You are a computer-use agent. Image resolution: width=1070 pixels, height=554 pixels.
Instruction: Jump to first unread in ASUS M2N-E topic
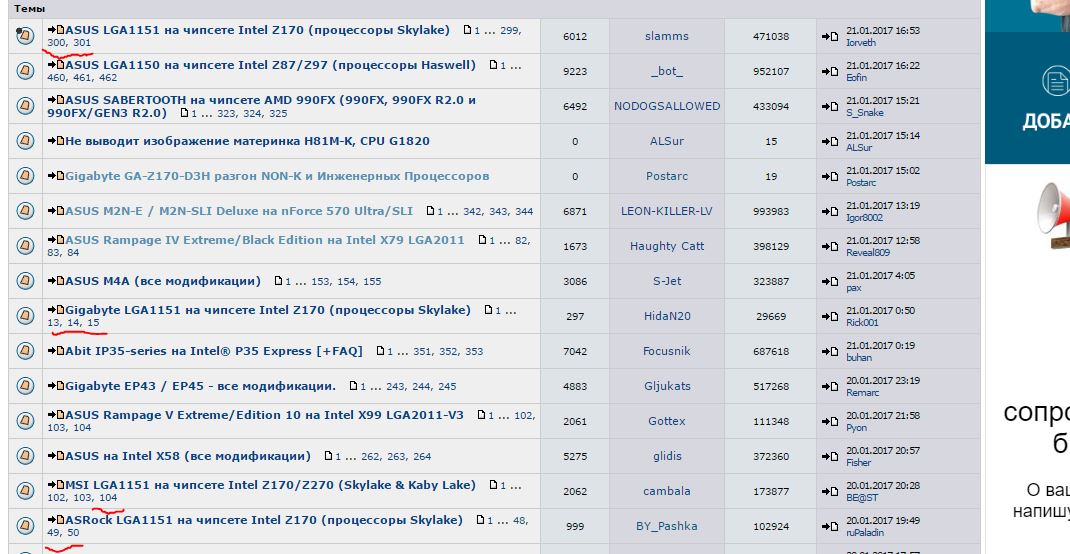point(55,212)
